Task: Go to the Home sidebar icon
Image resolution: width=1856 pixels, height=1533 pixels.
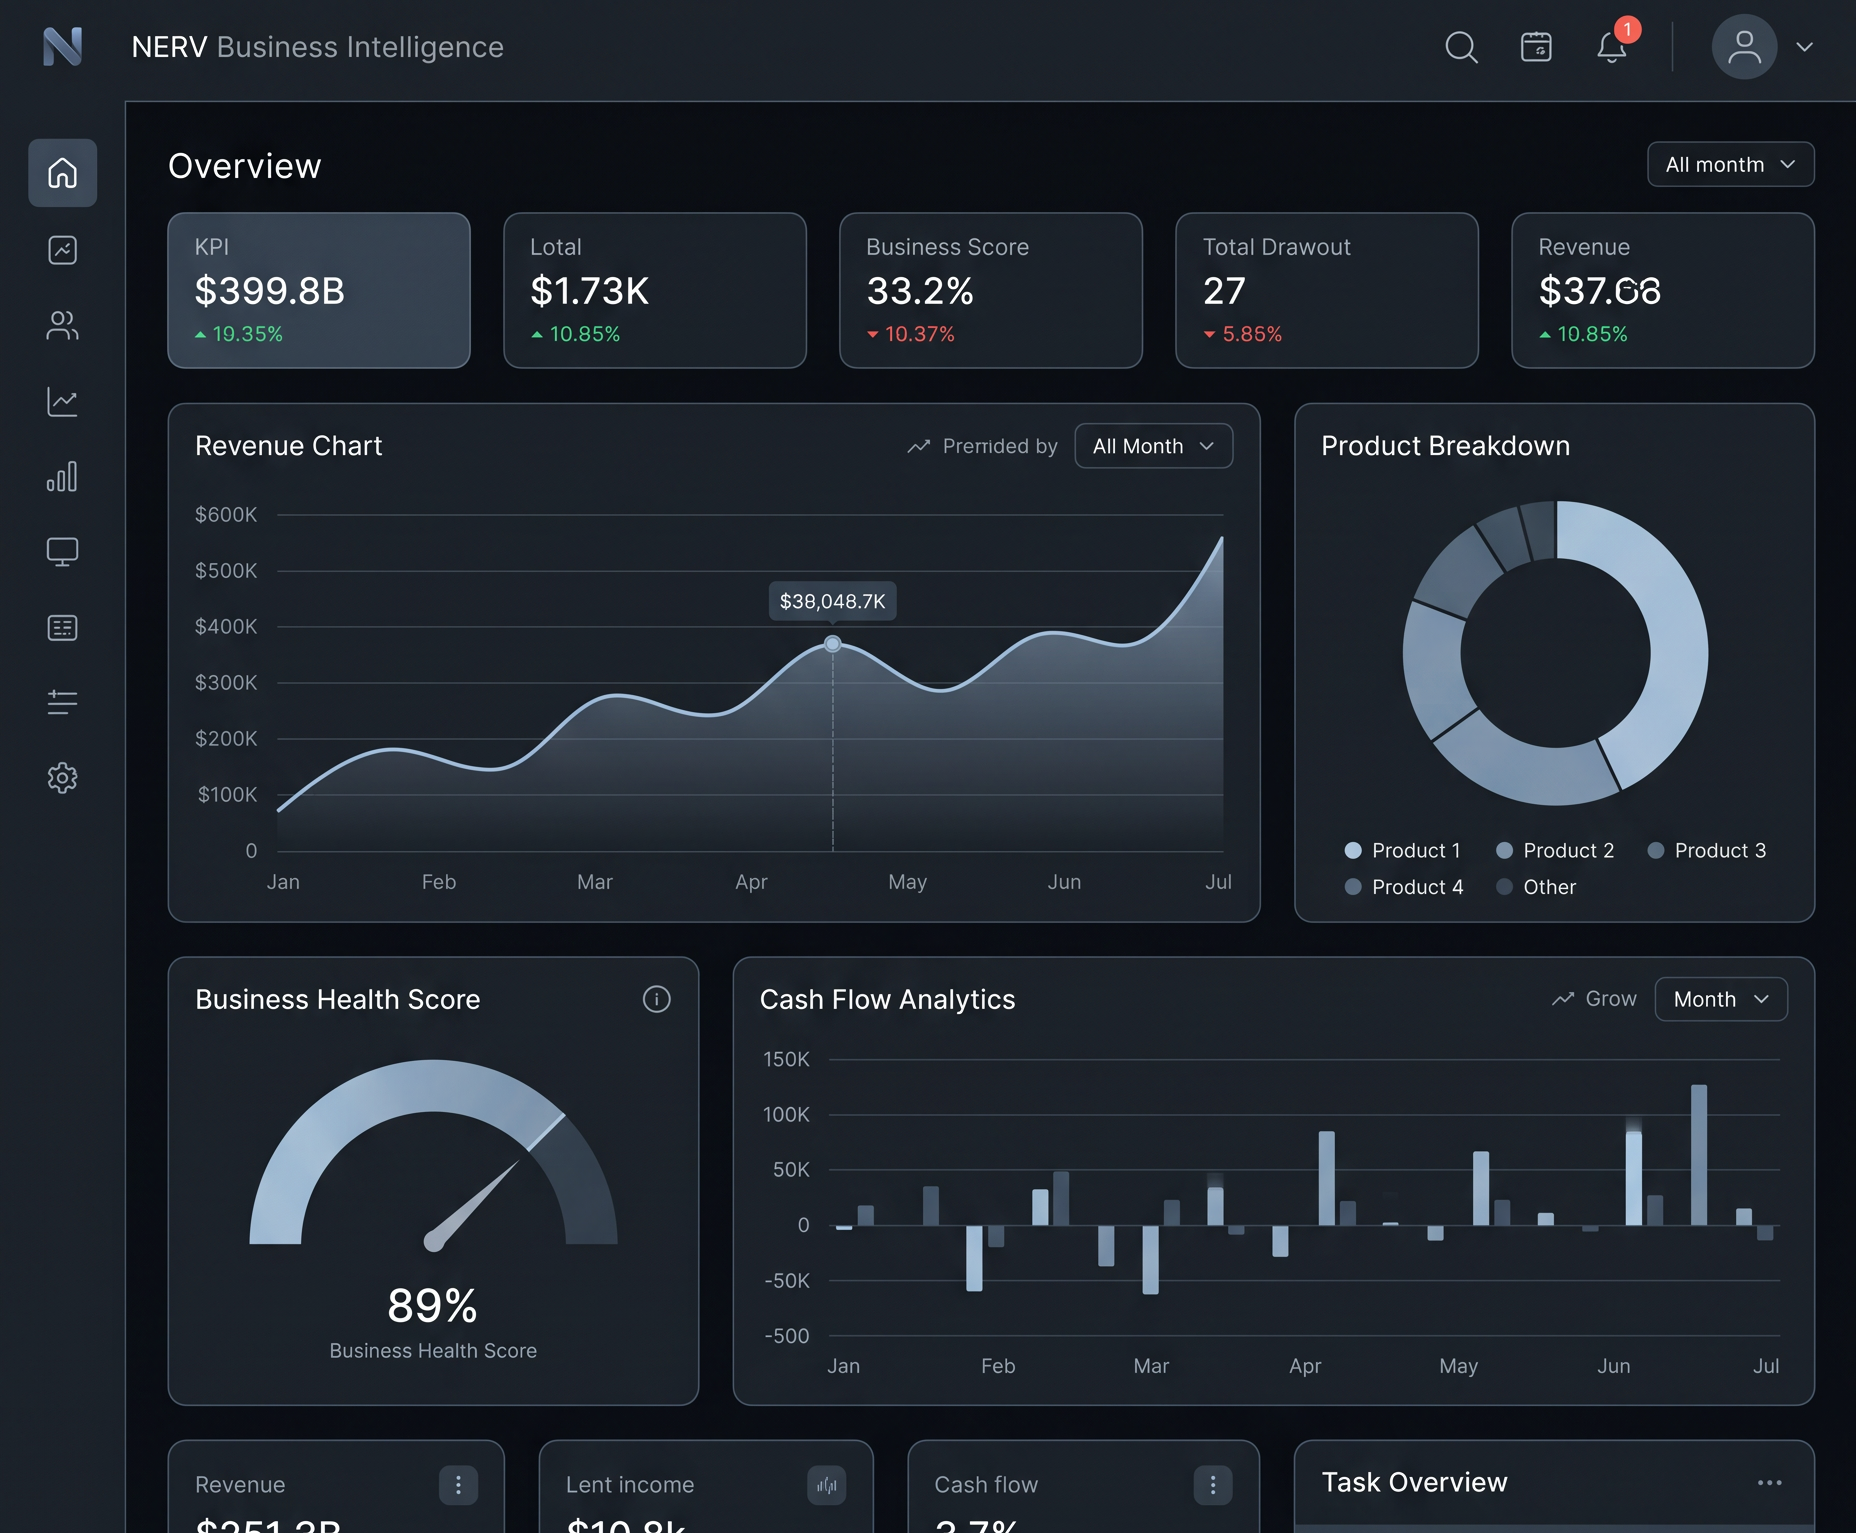Action: pos(62,173)
